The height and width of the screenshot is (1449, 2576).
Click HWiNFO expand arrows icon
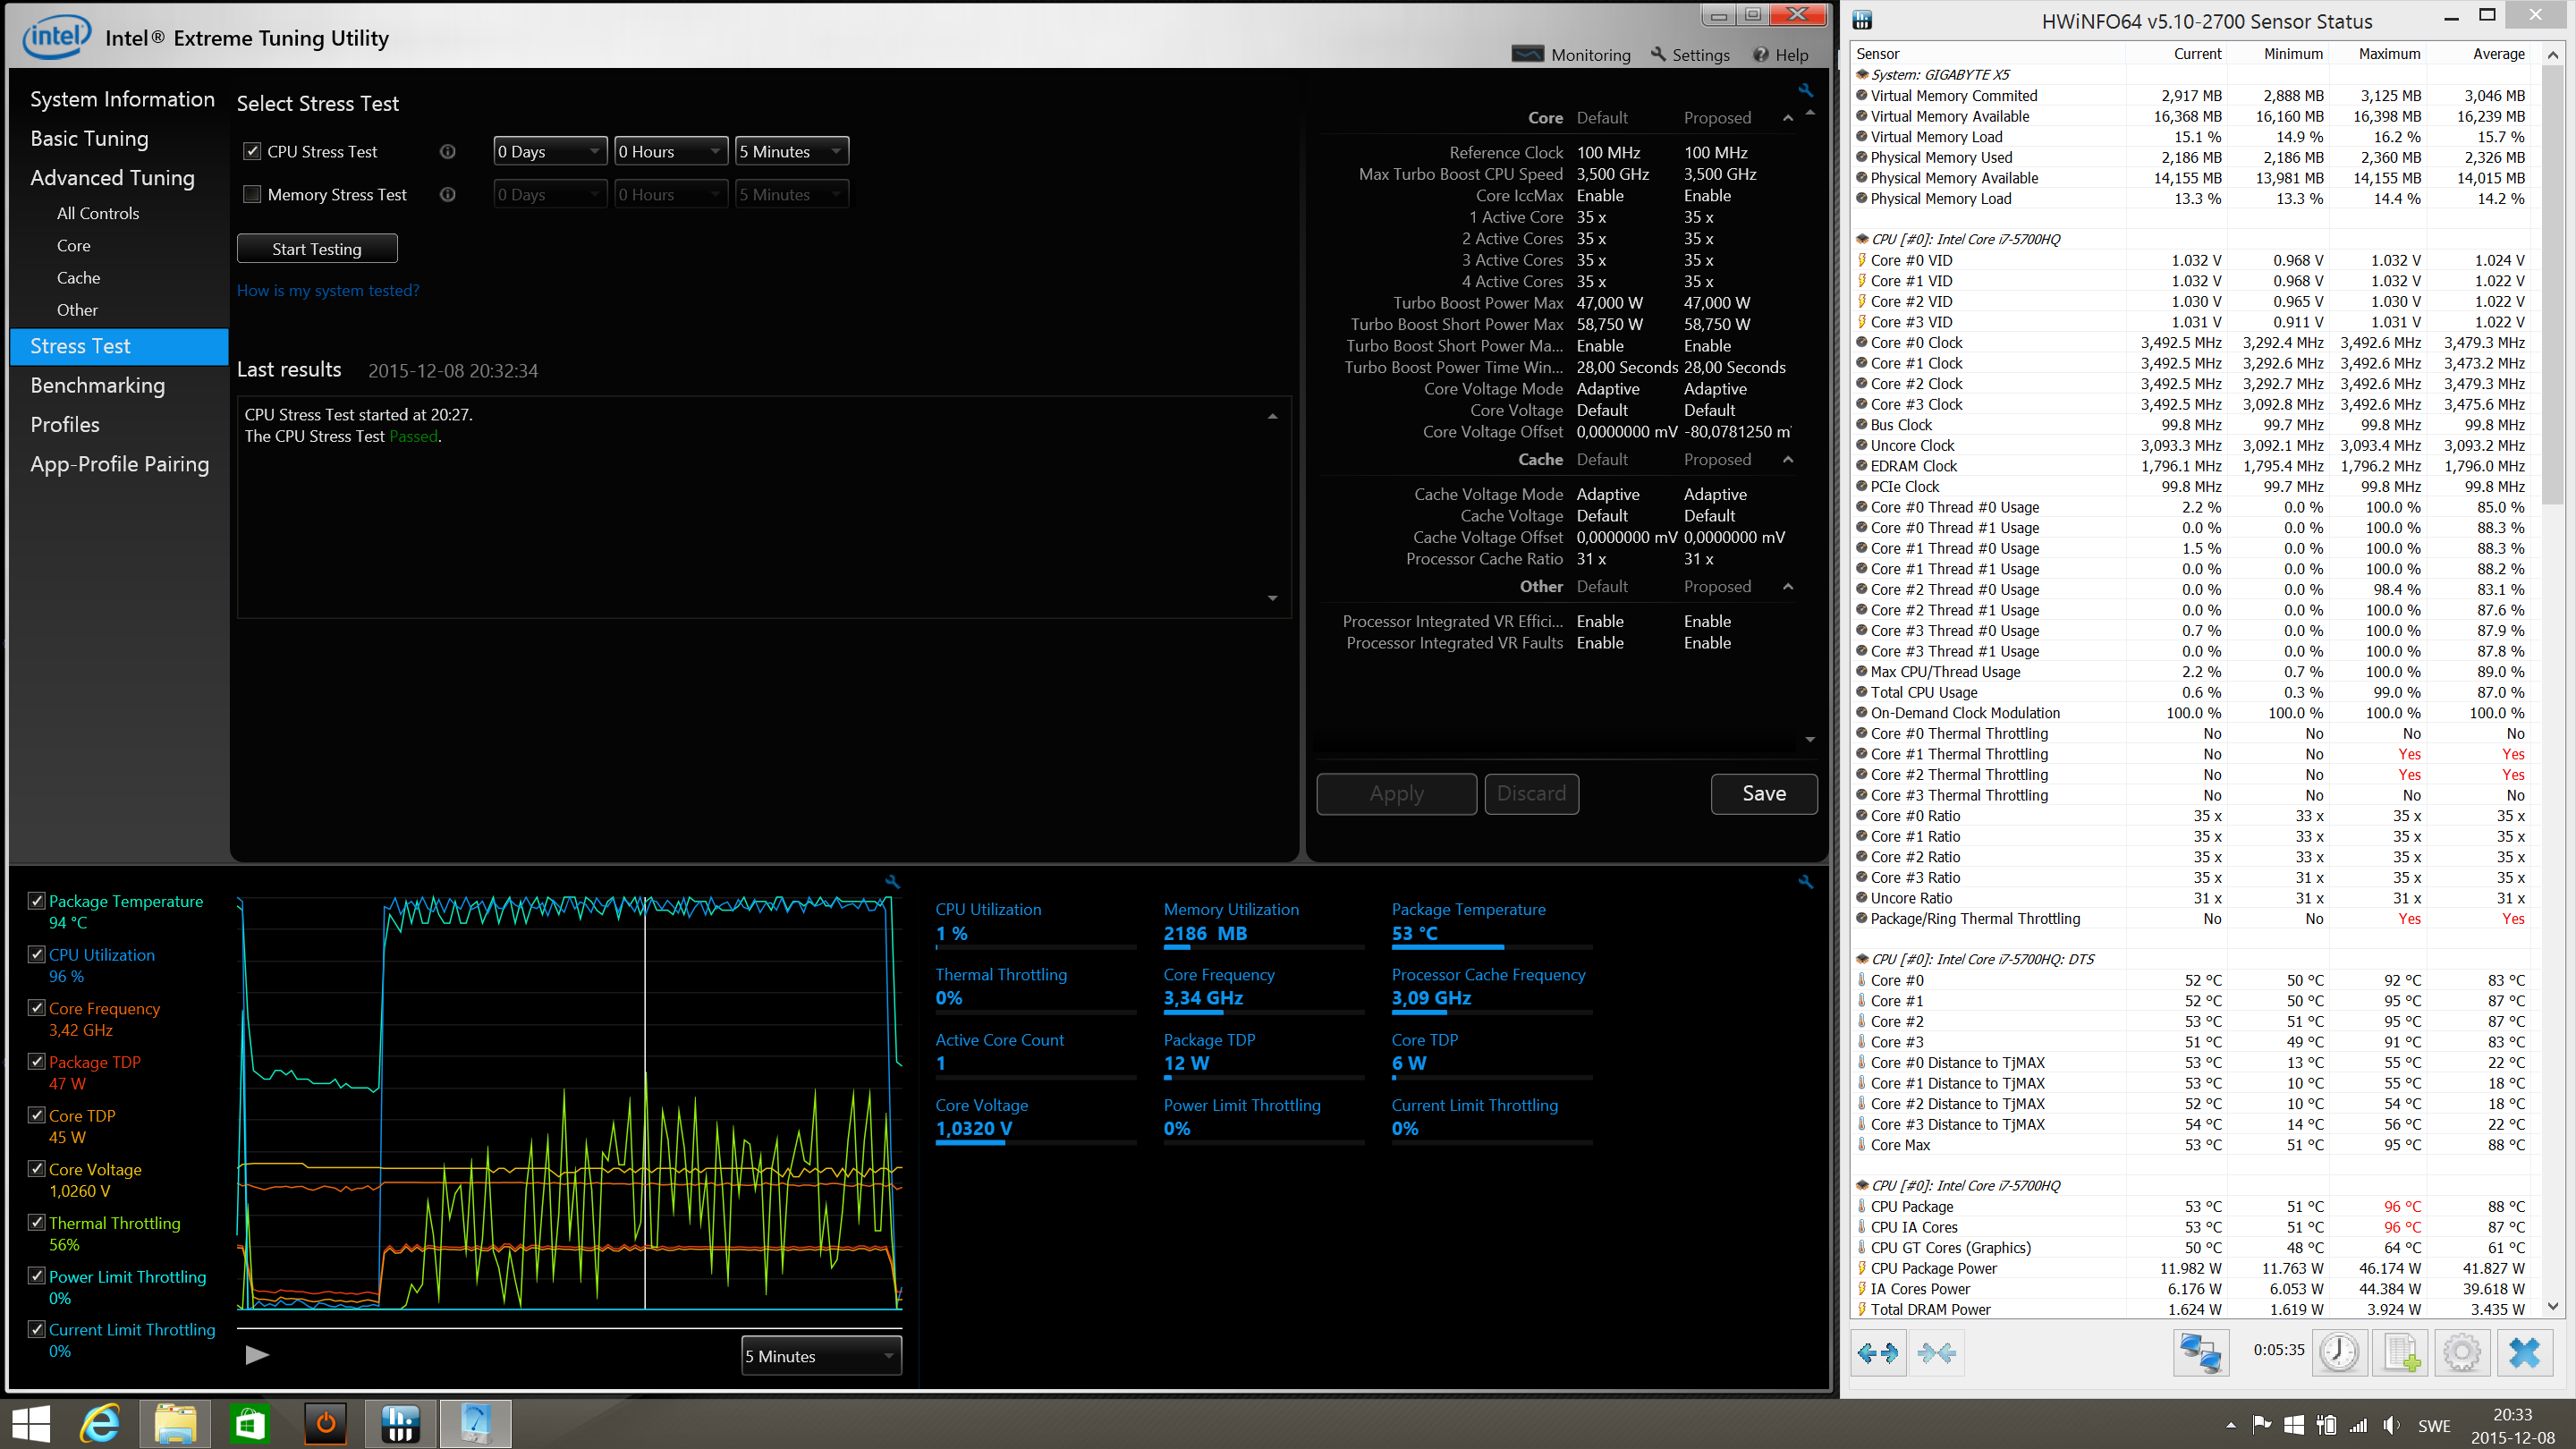click(1878, 1353)
